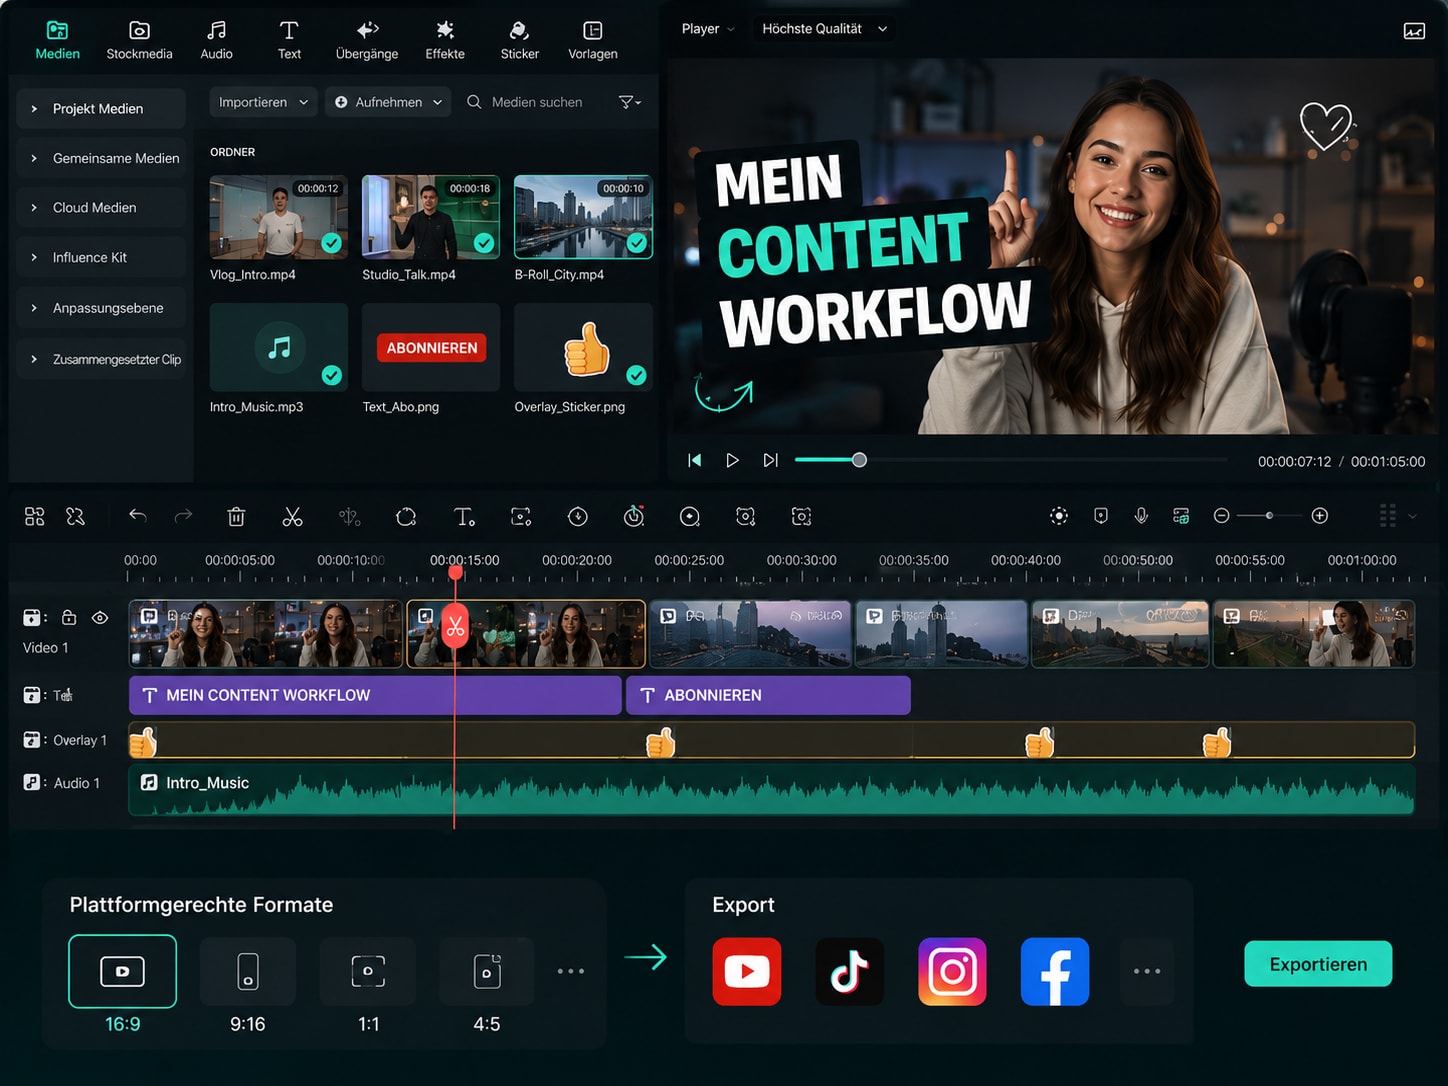Open the Audio tab
Screen dimensions: 1448x1086
click(216, 40)
